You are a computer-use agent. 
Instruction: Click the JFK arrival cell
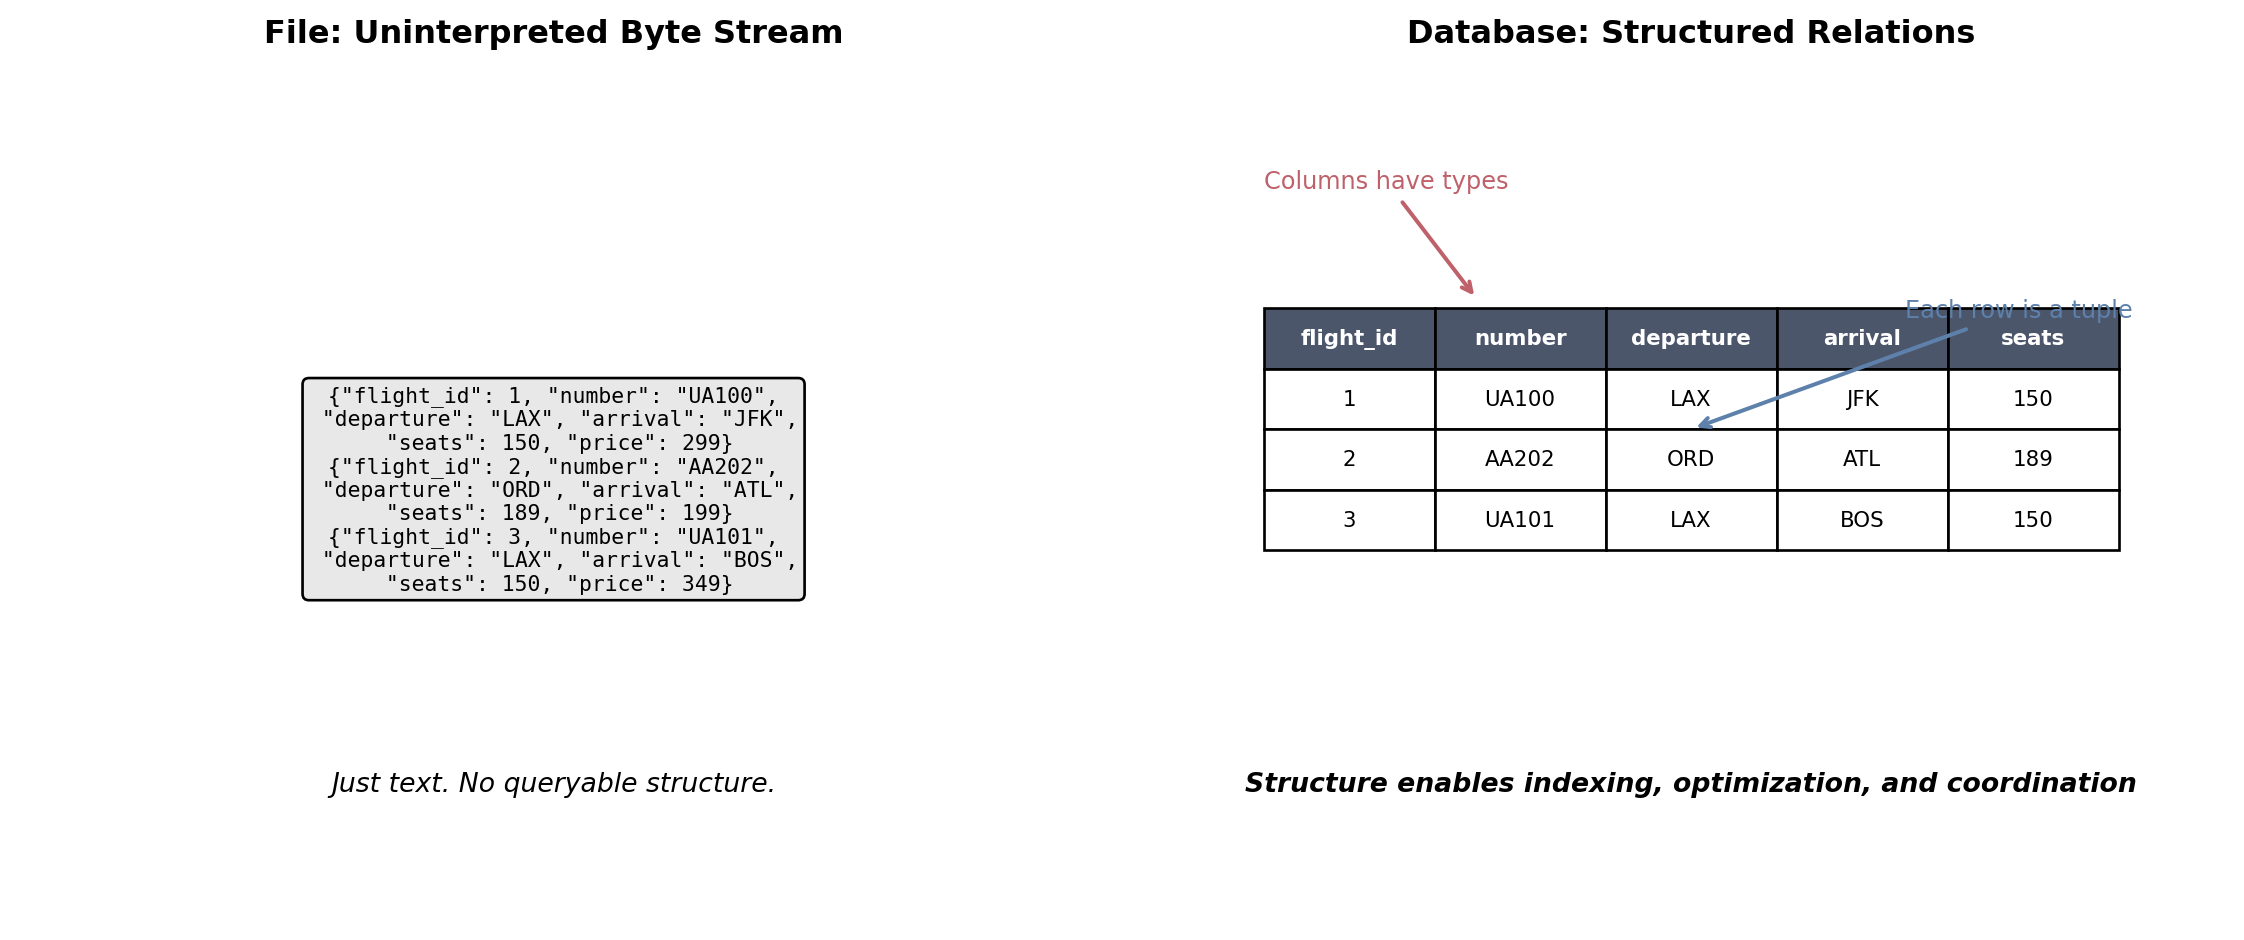click(1861, 400)
